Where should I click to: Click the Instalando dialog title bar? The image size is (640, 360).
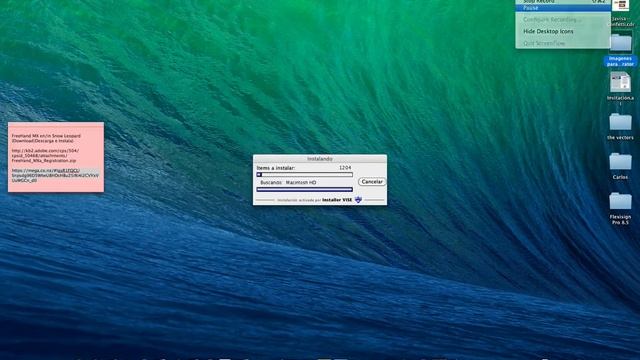(x=320, y=158)
